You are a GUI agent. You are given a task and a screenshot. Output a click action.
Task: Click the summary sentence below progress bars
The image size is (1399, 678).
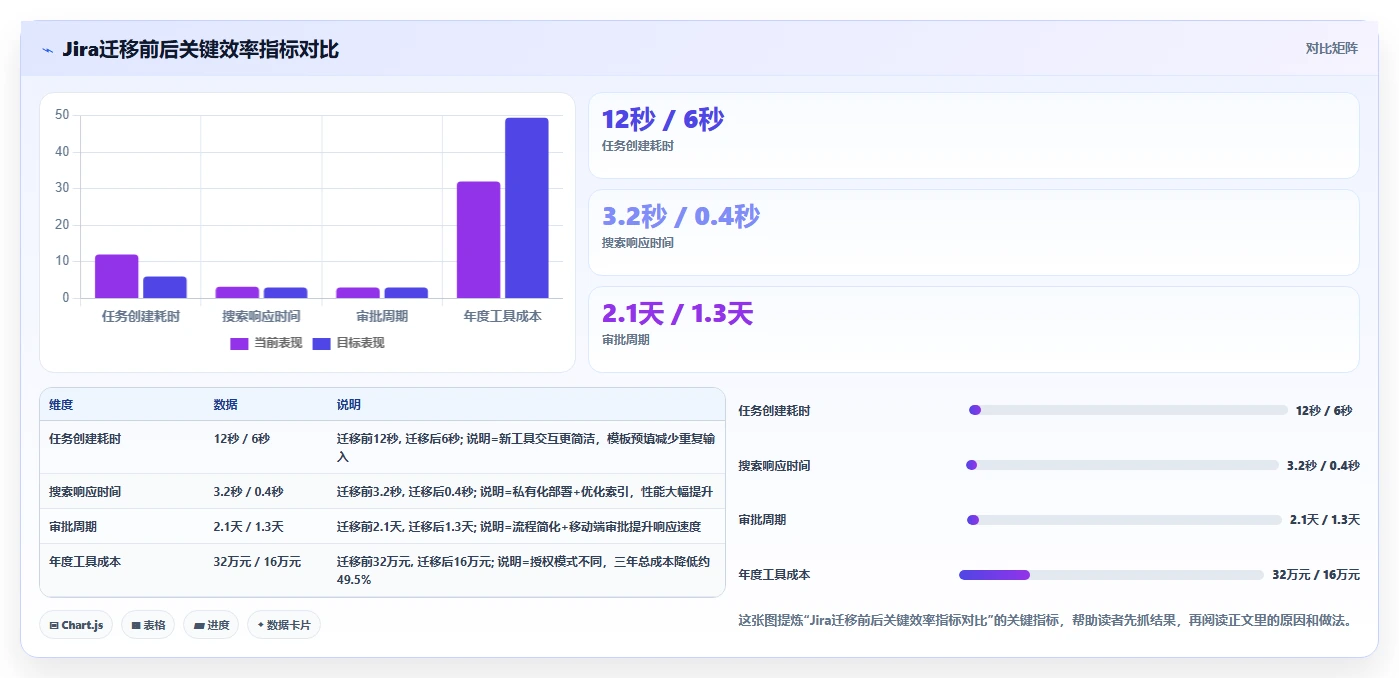coord(1045,620)
